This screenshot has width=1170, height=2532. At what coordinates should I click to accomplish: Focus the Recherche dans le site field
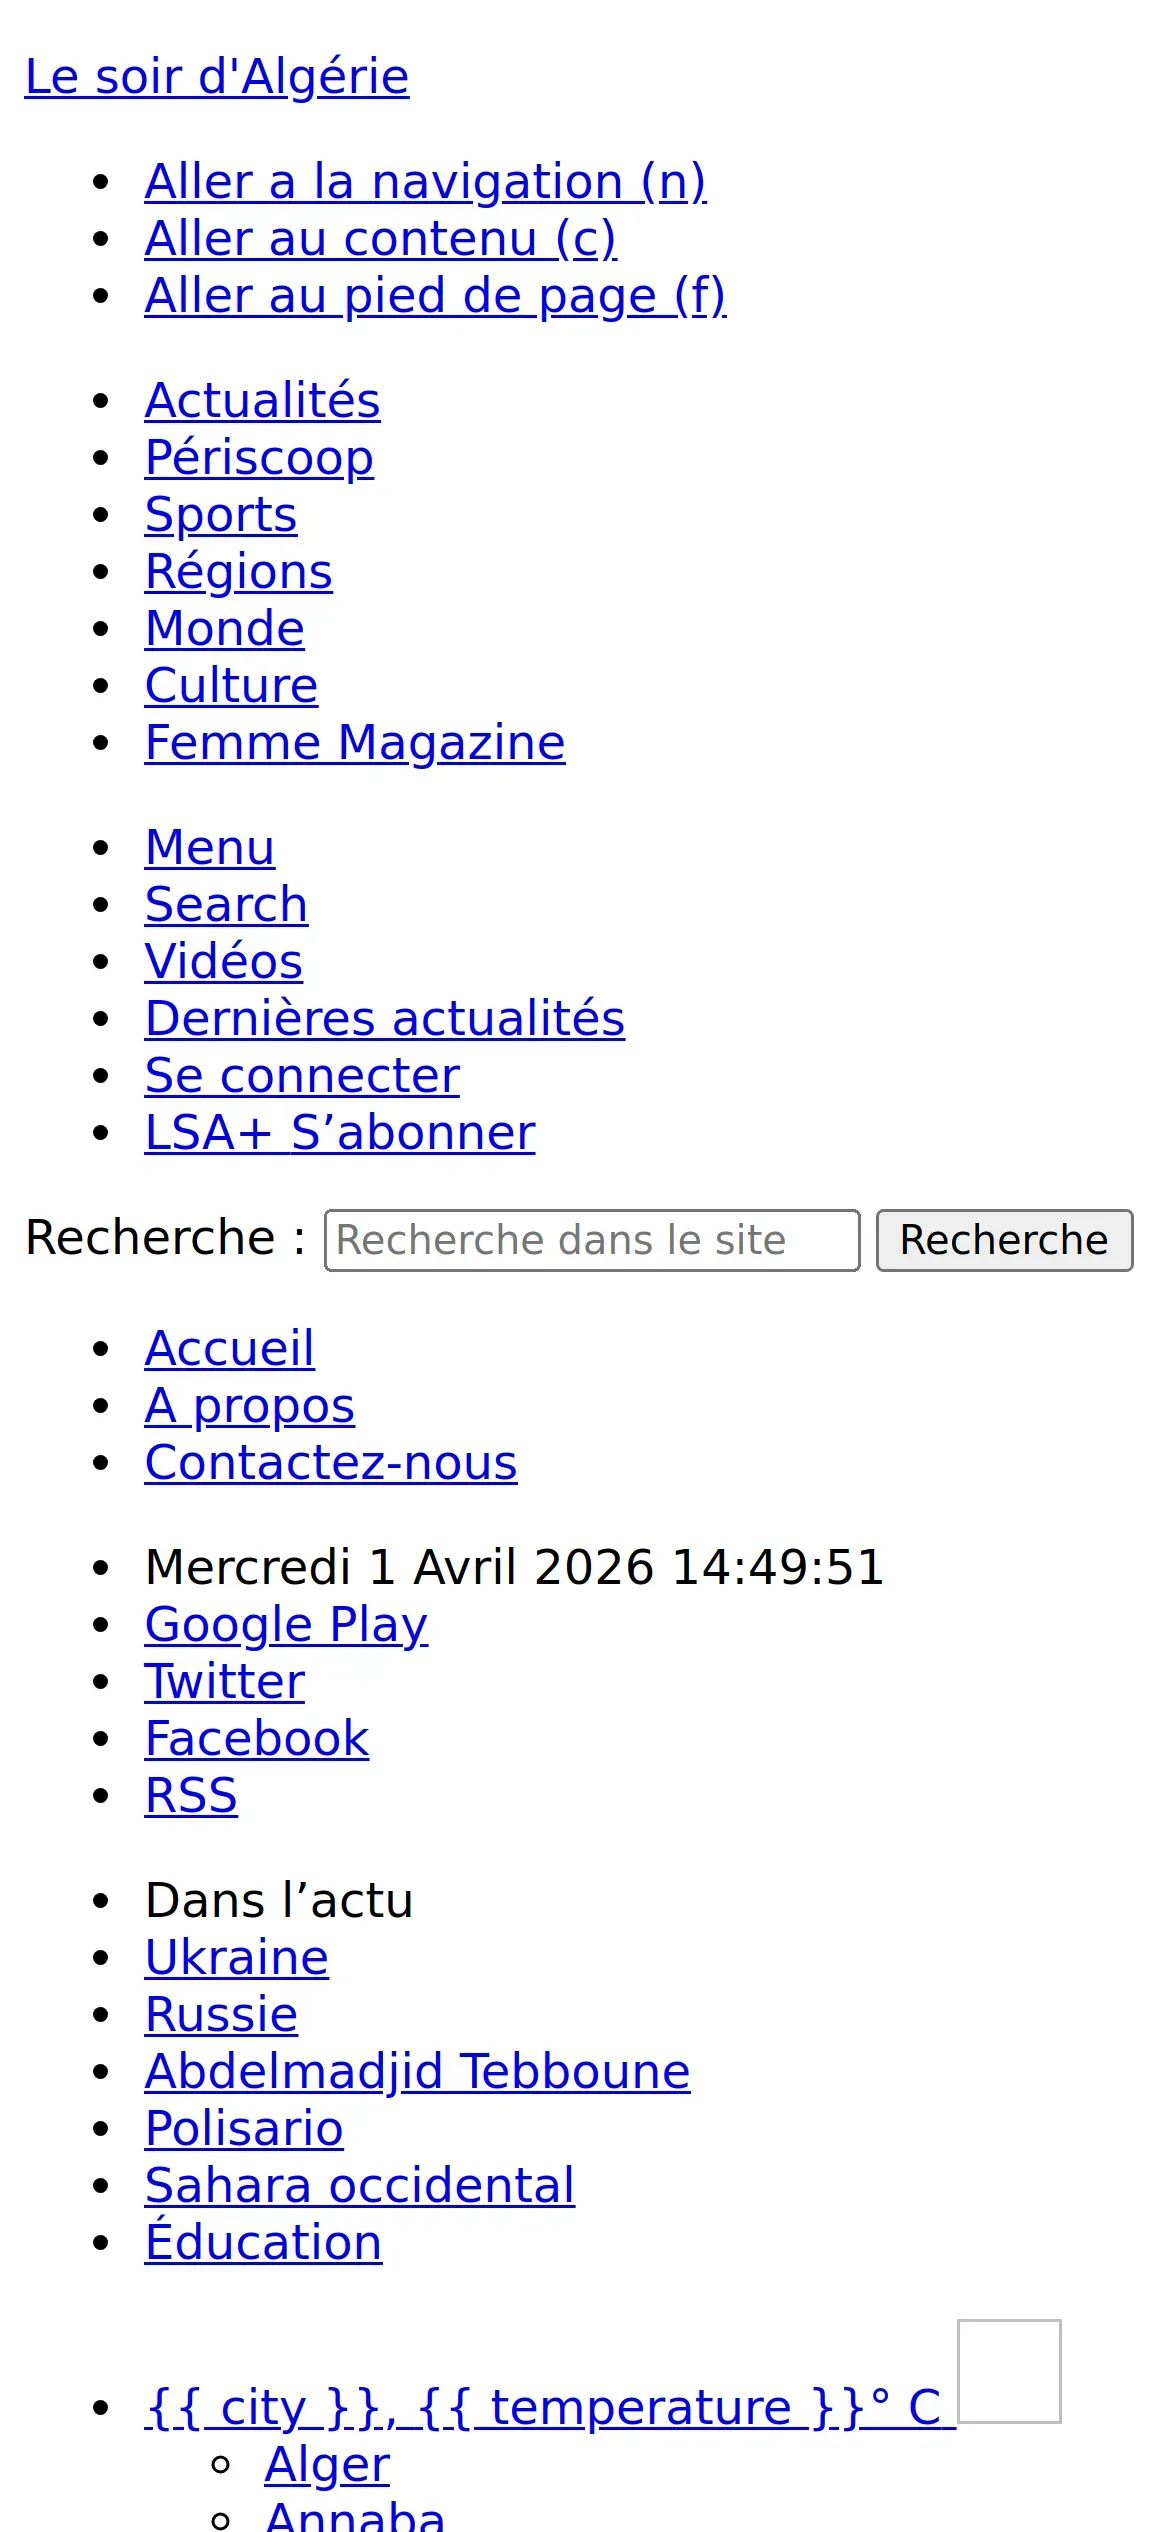click(x=592, y=1240)
